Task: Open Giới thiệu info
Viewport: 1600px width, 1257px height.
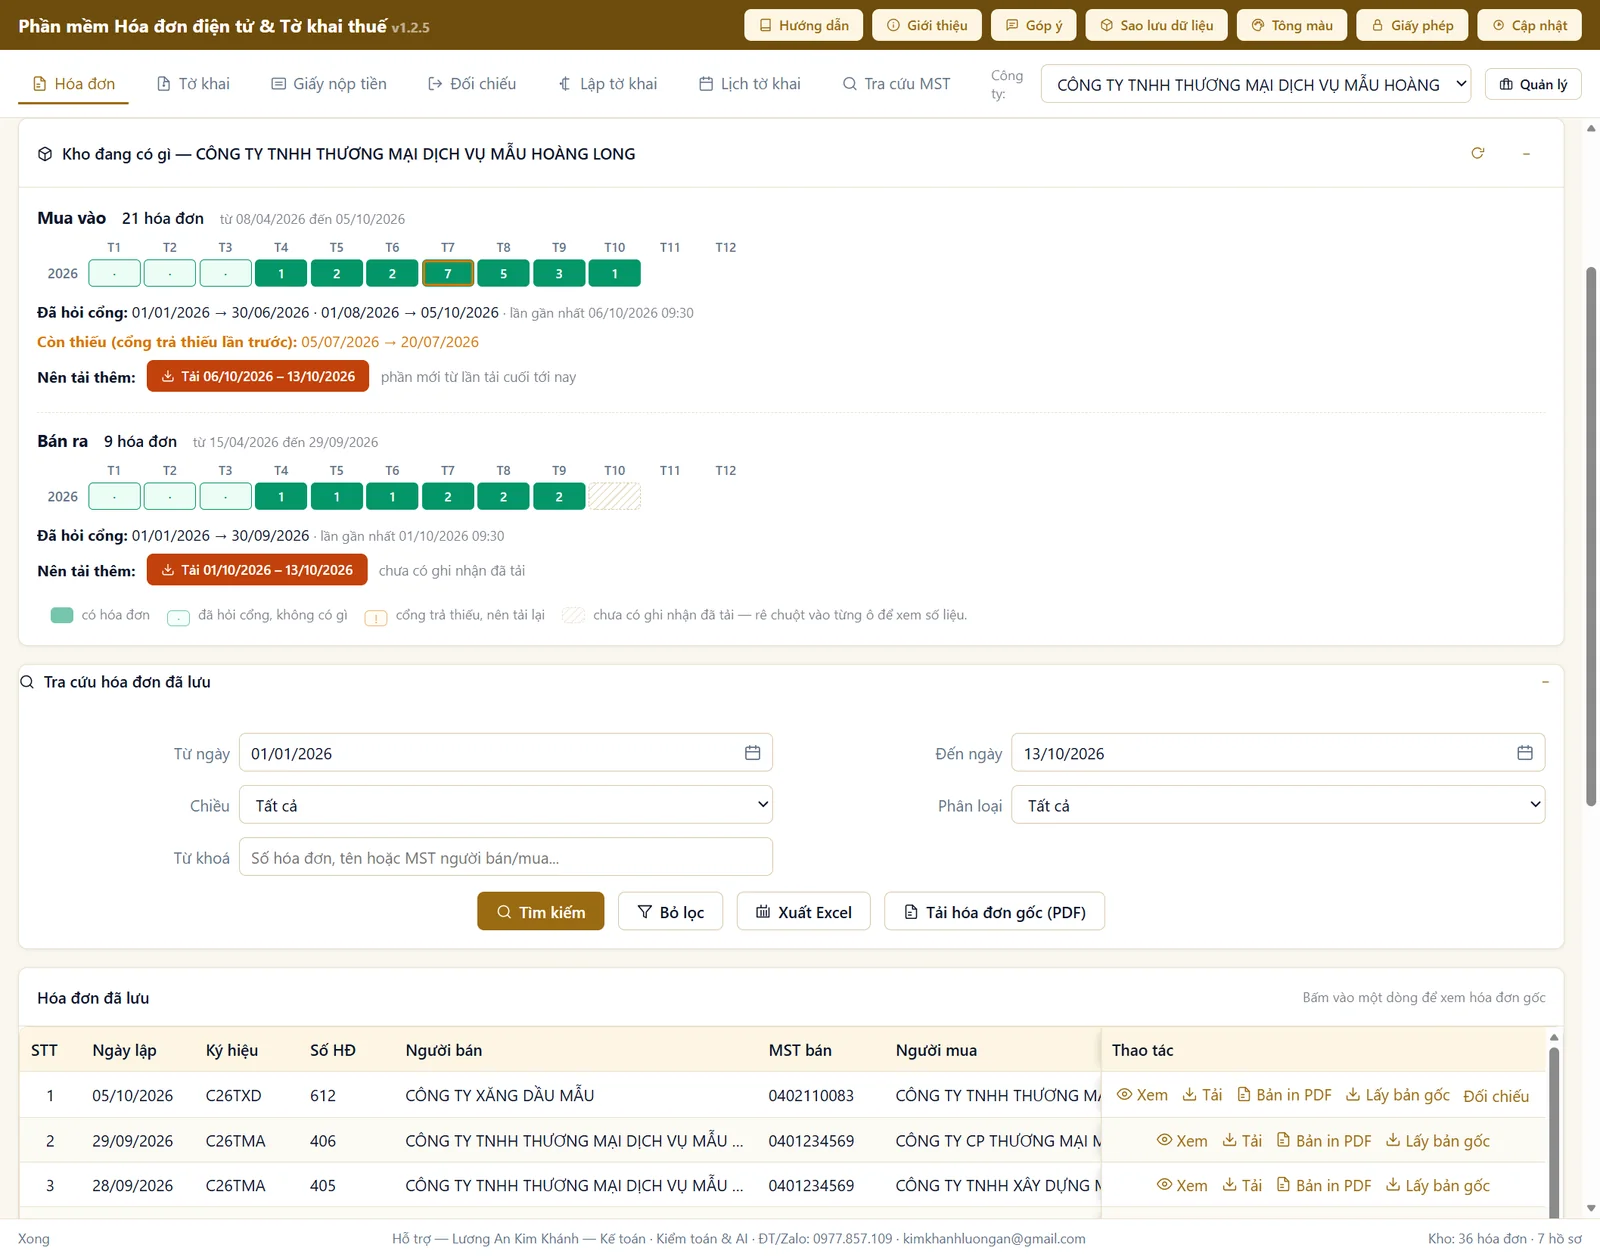Action: click(927, 25)
